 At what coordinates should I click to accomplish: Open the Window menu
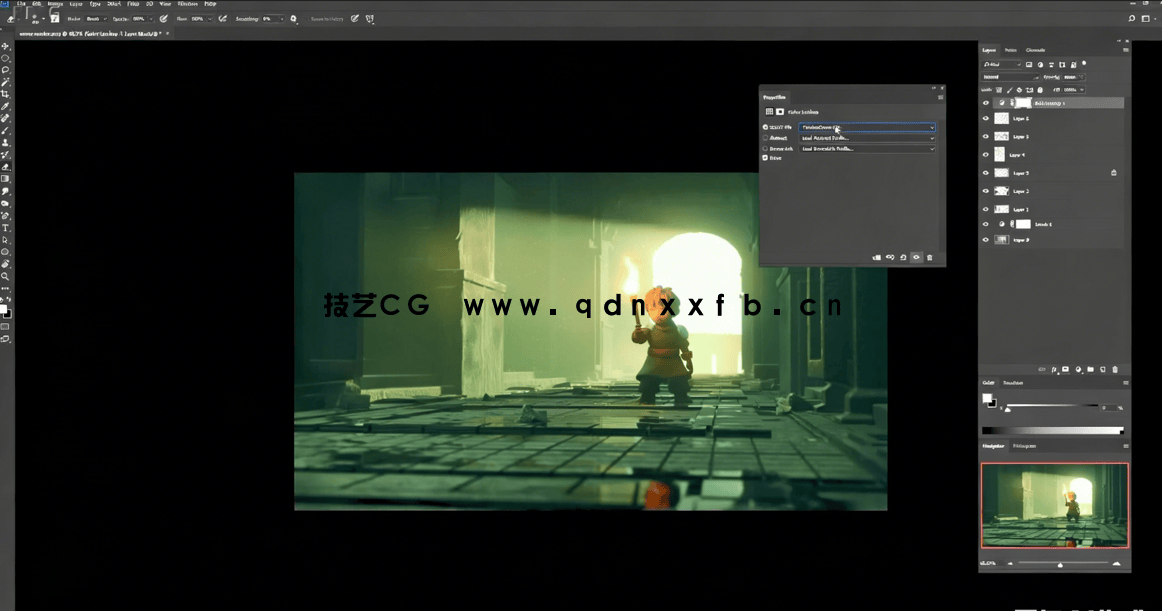tap(187, 4)
